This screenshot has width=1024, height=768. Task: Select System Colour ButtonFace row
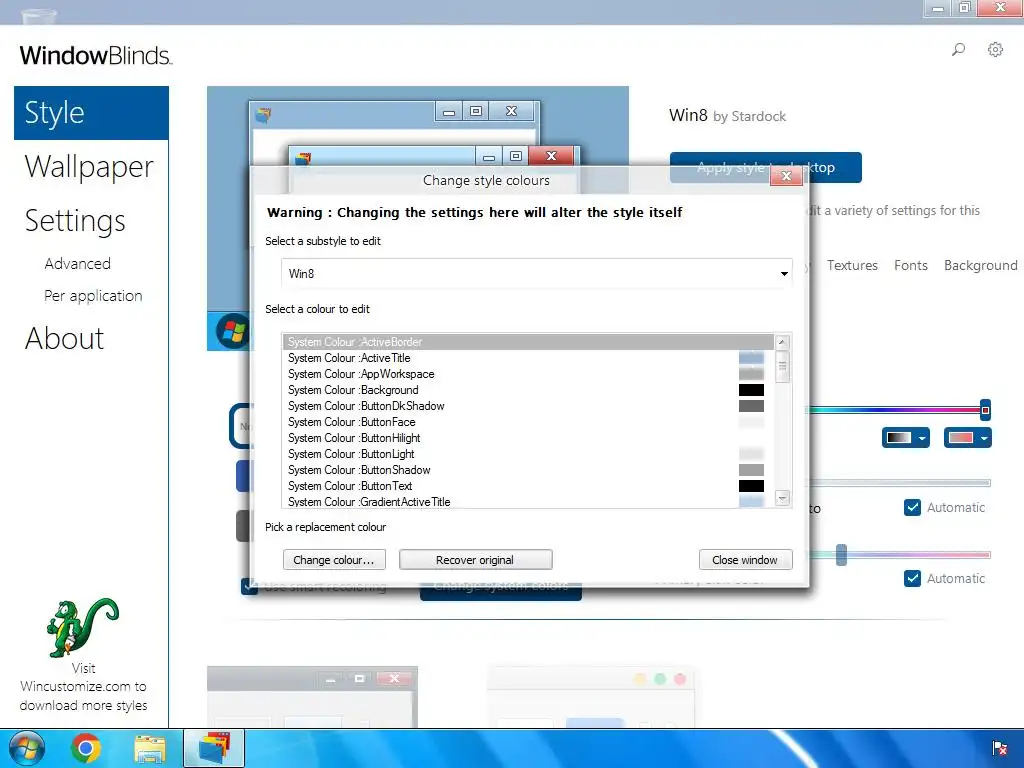pyautogui.click(x=528, y=422)
